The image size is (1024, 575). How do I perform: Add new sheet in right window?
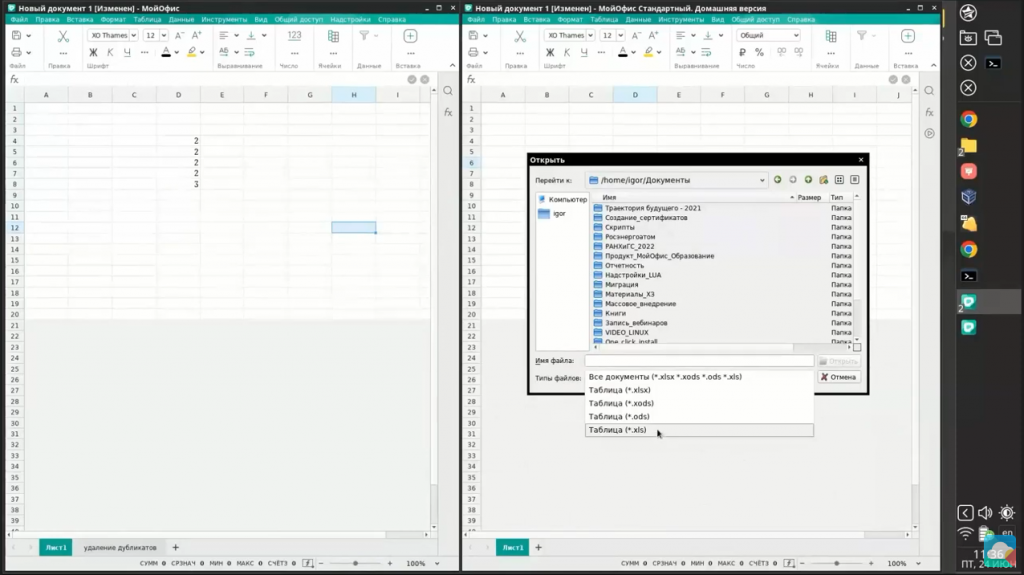tap(538, 548)
